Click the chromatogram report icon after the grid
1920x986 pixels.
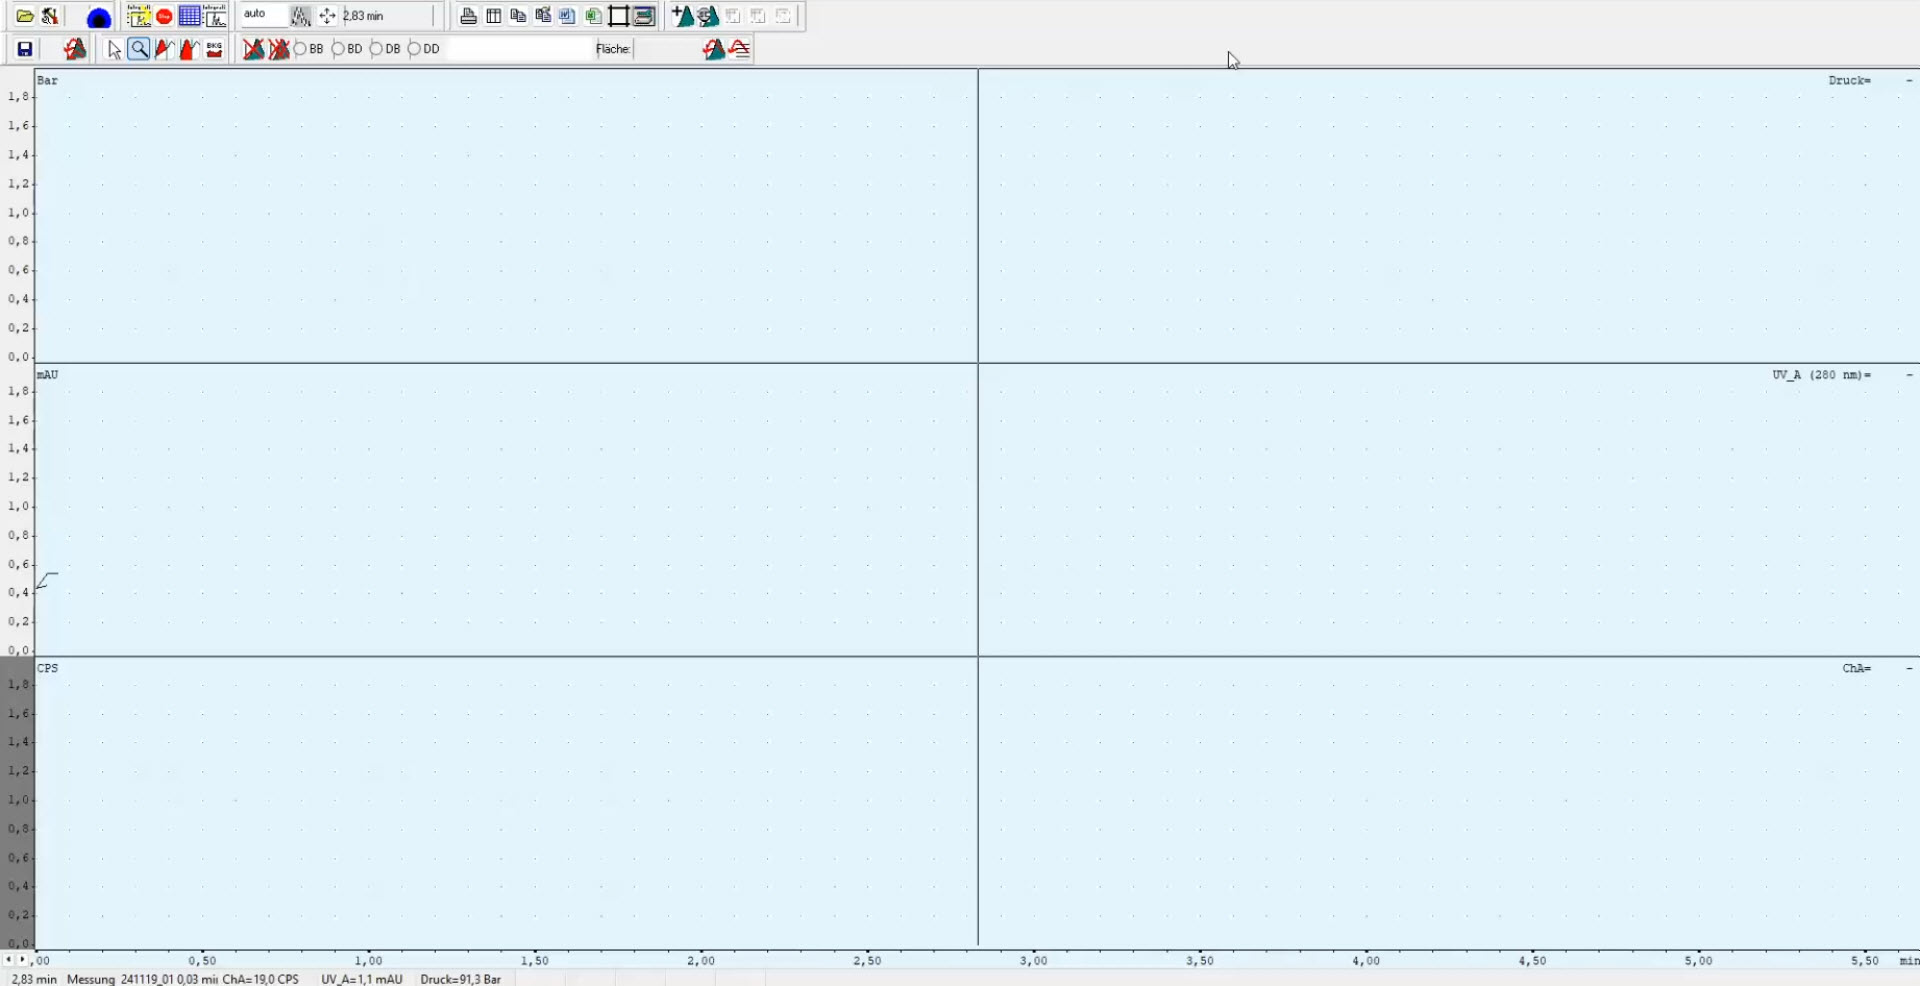[215, 16]
